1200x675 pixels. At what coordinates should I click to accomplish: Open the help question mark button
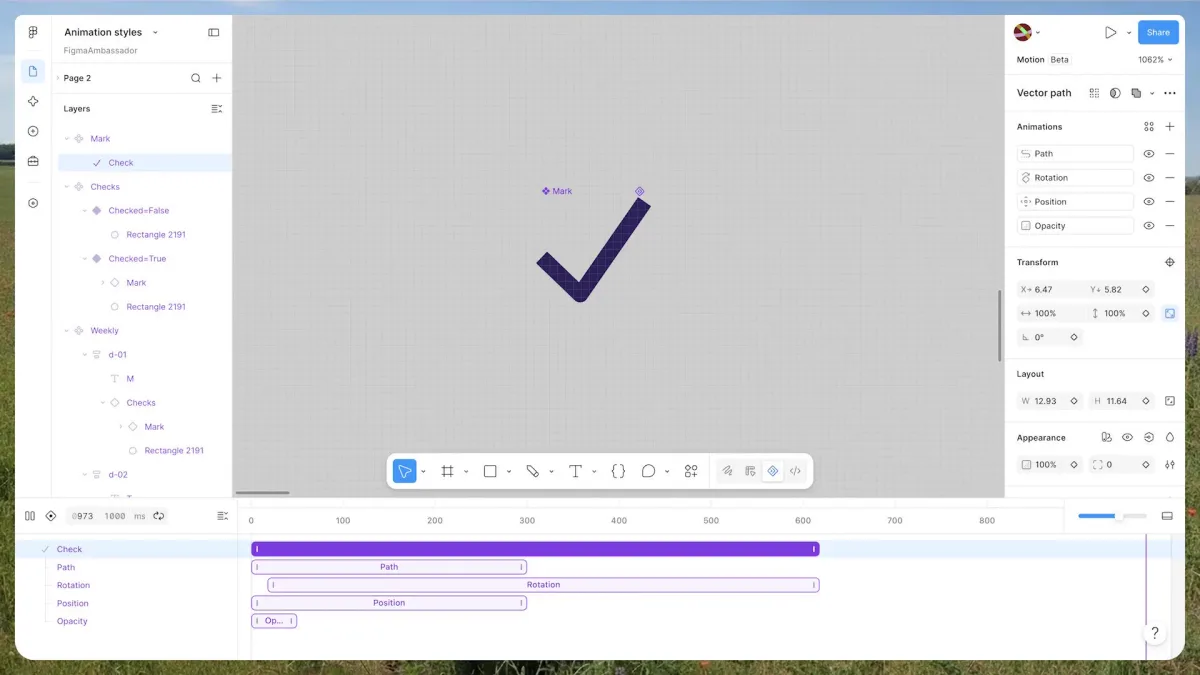[1155, 633]
